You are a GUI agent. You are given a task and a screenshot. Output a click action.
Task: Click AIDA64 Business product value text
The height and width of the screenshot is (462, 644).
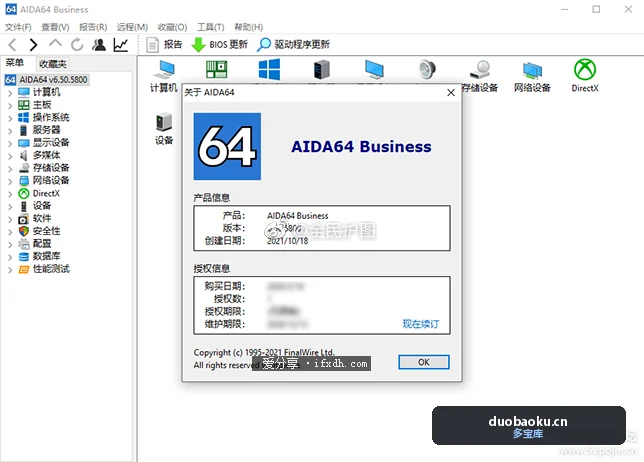(x=298, y=216)
